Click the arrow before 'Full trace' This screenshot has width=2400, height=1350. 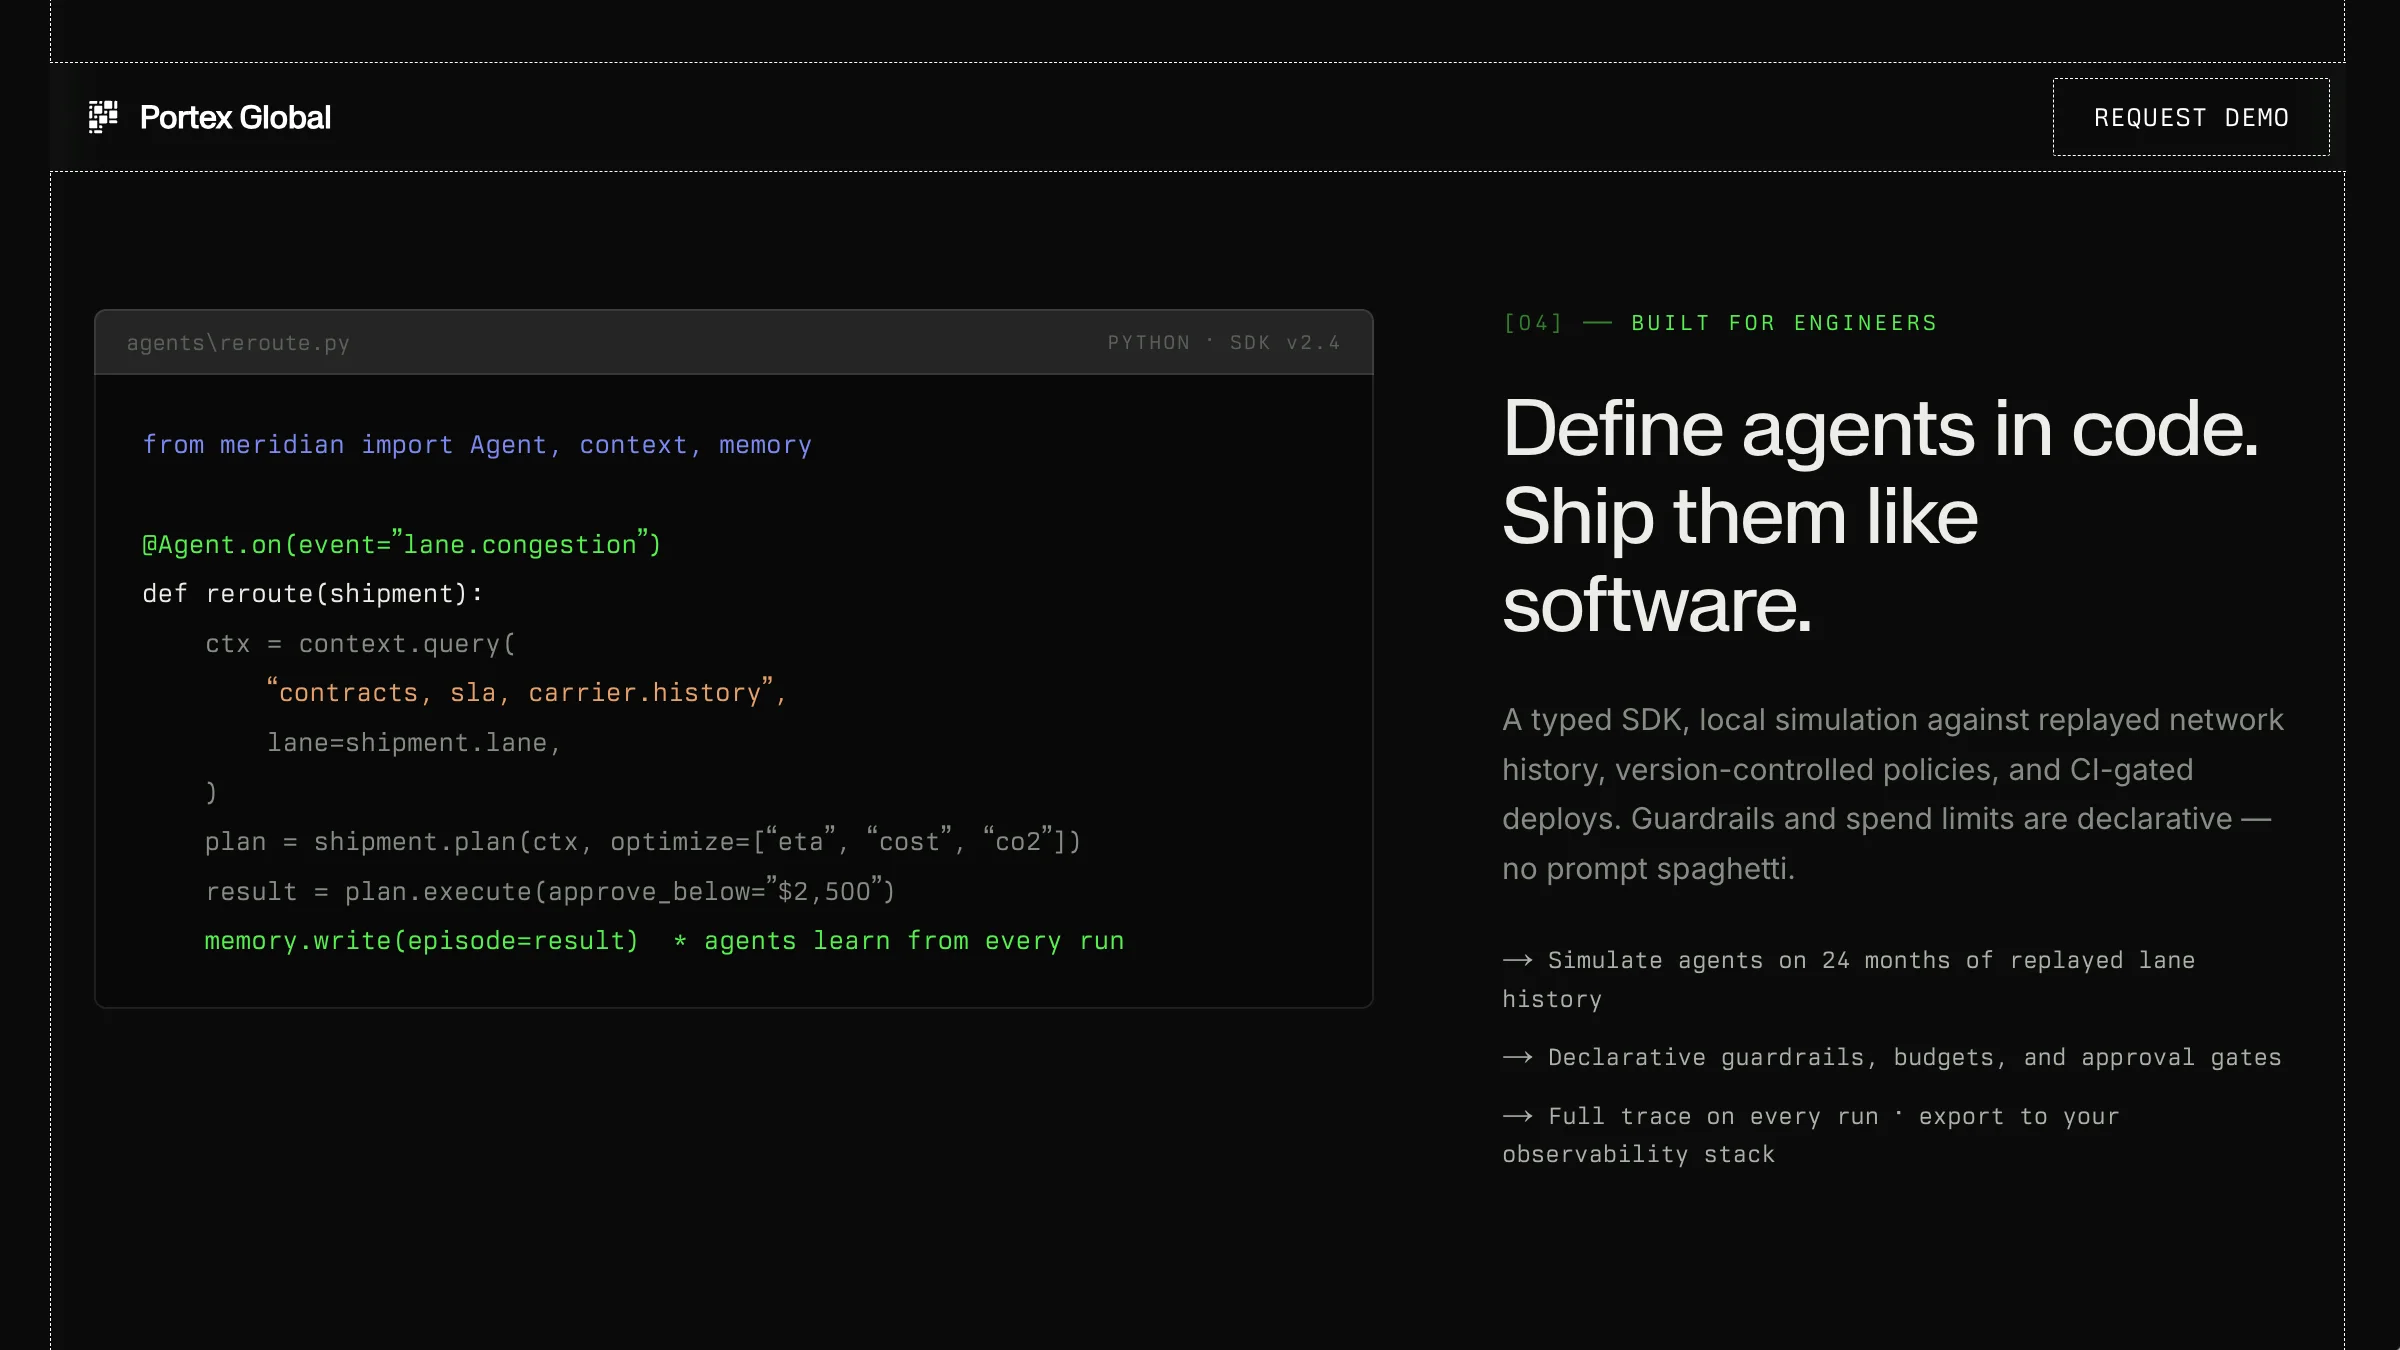tap(1517, 1116)
